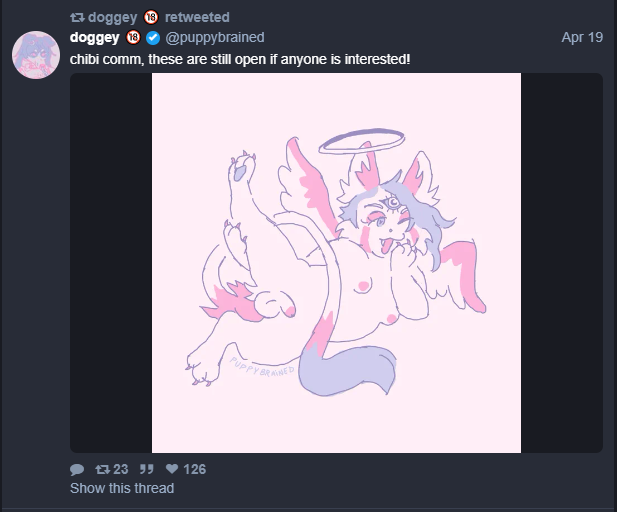
Task: Click the reply speech bubble icon
Action: click(77, 469)
